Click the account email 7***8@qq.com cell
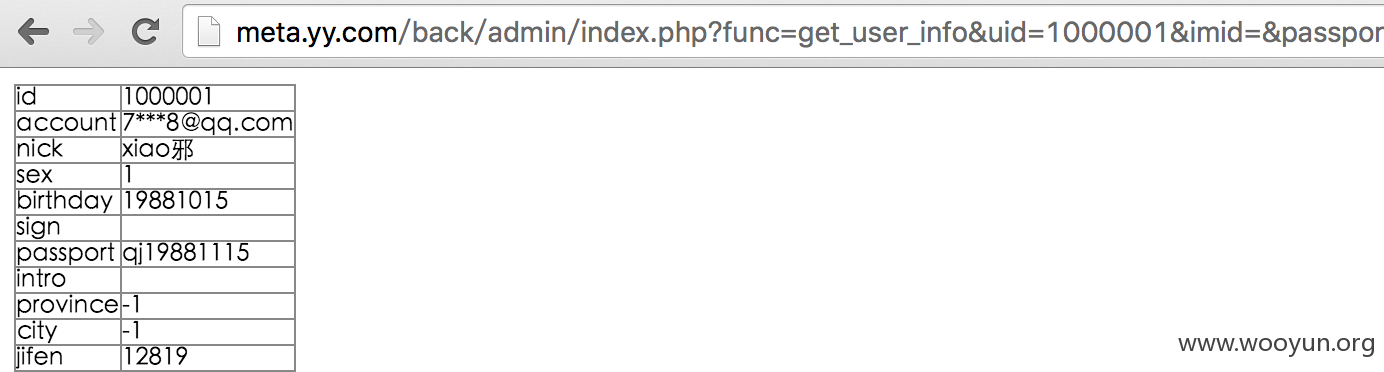This screenshot has height=372, width=1384. point(208,123)
